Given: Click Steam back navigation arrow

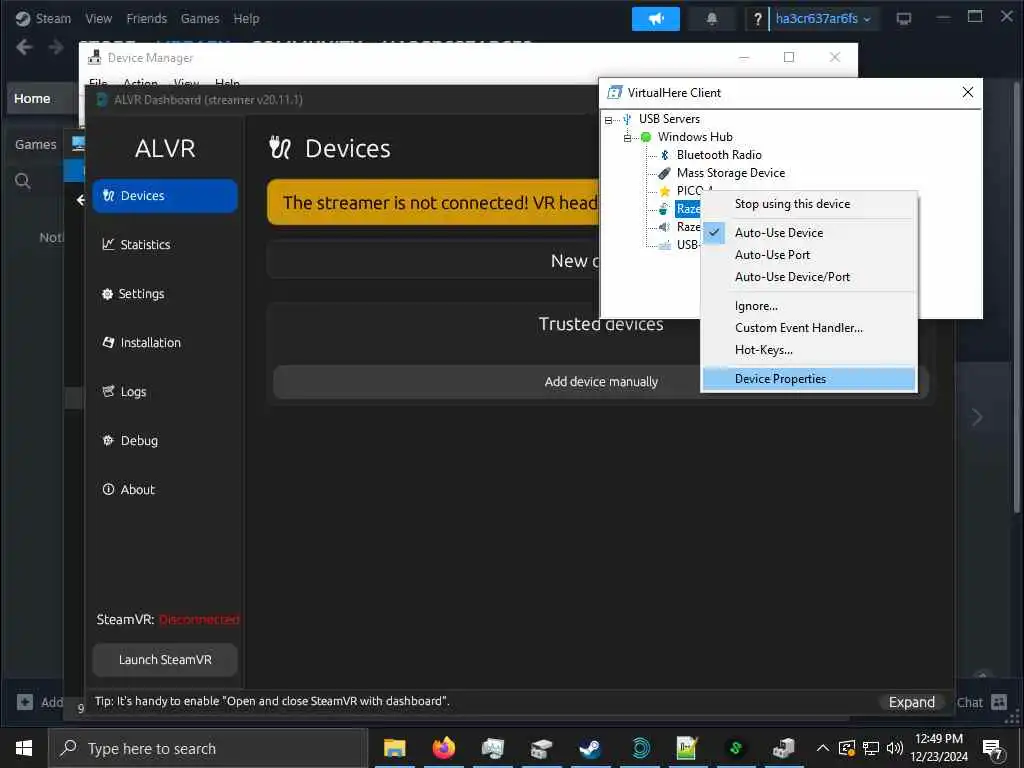Looking at the screenshot, I should pyautogui.click(x=24, y=47).
